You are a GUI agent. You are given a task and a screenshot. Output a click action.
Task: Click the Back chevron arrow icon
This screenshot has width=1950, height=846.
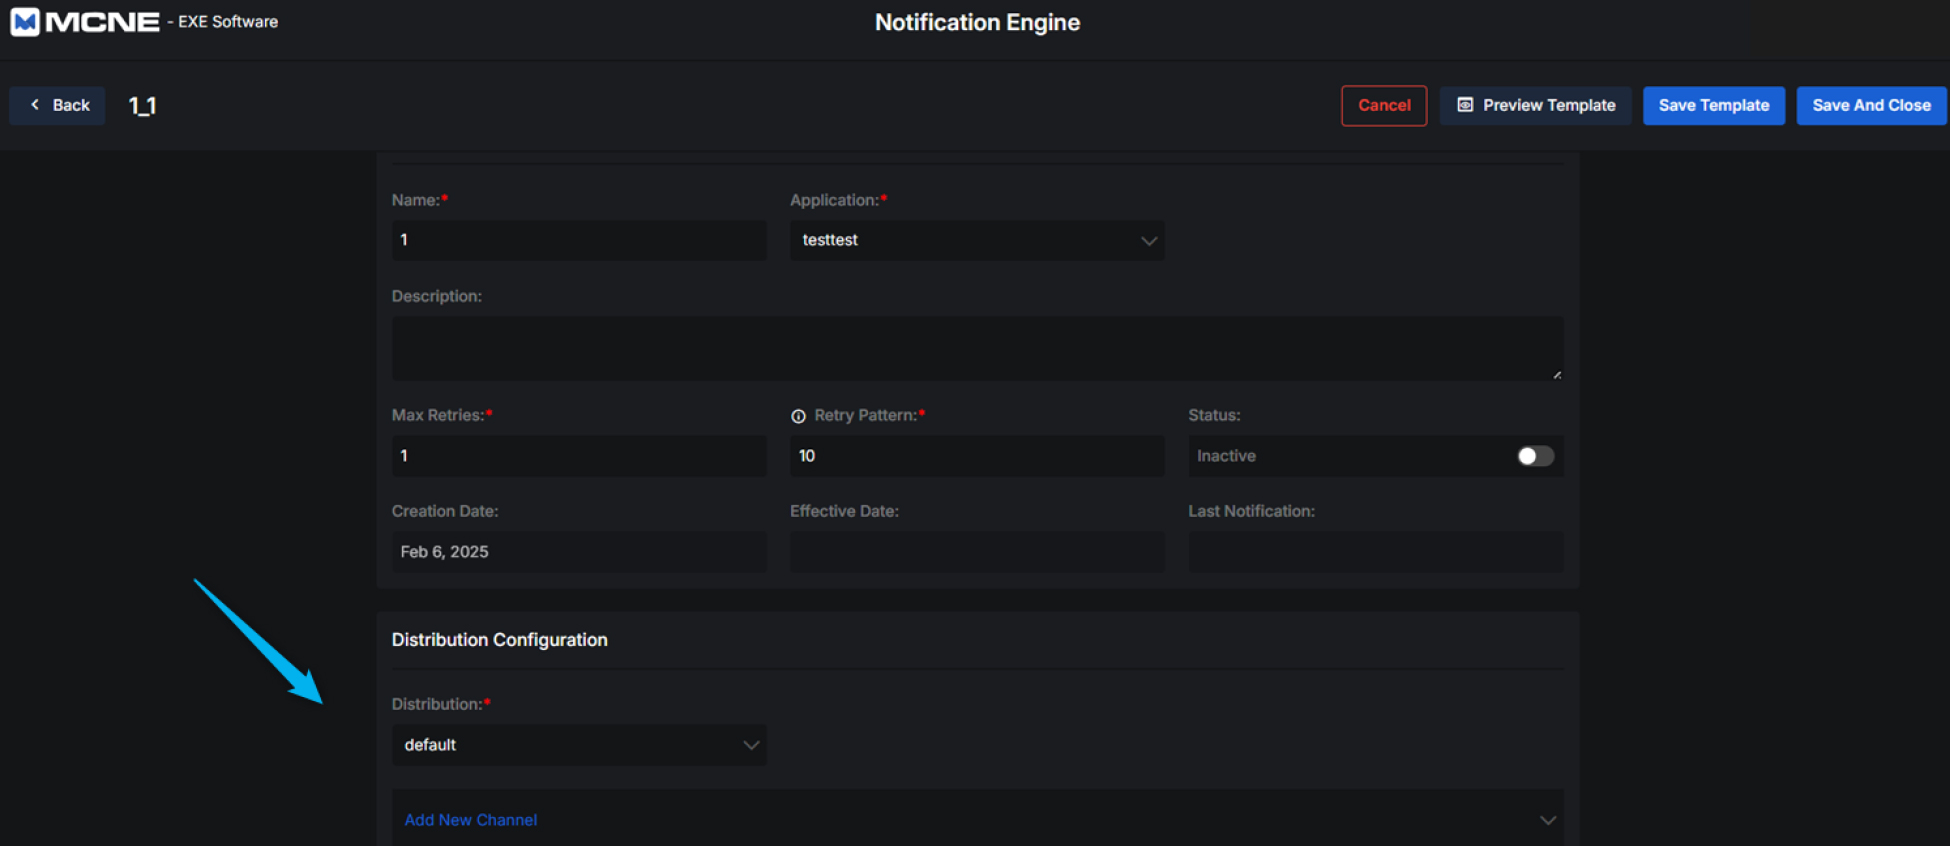pyautogui.click(x=35, y=105)
